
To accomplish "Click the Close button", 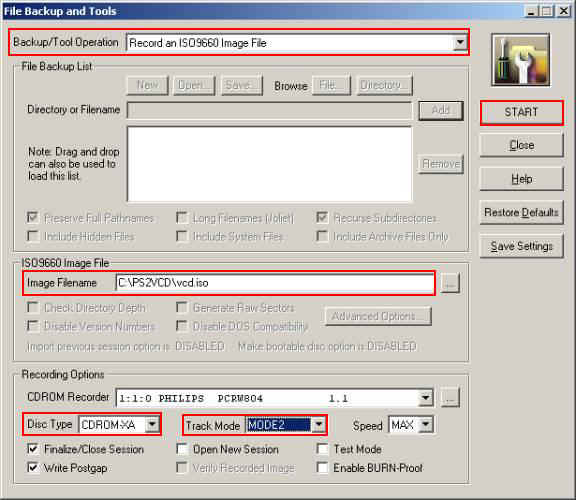I will coord(521,145).
